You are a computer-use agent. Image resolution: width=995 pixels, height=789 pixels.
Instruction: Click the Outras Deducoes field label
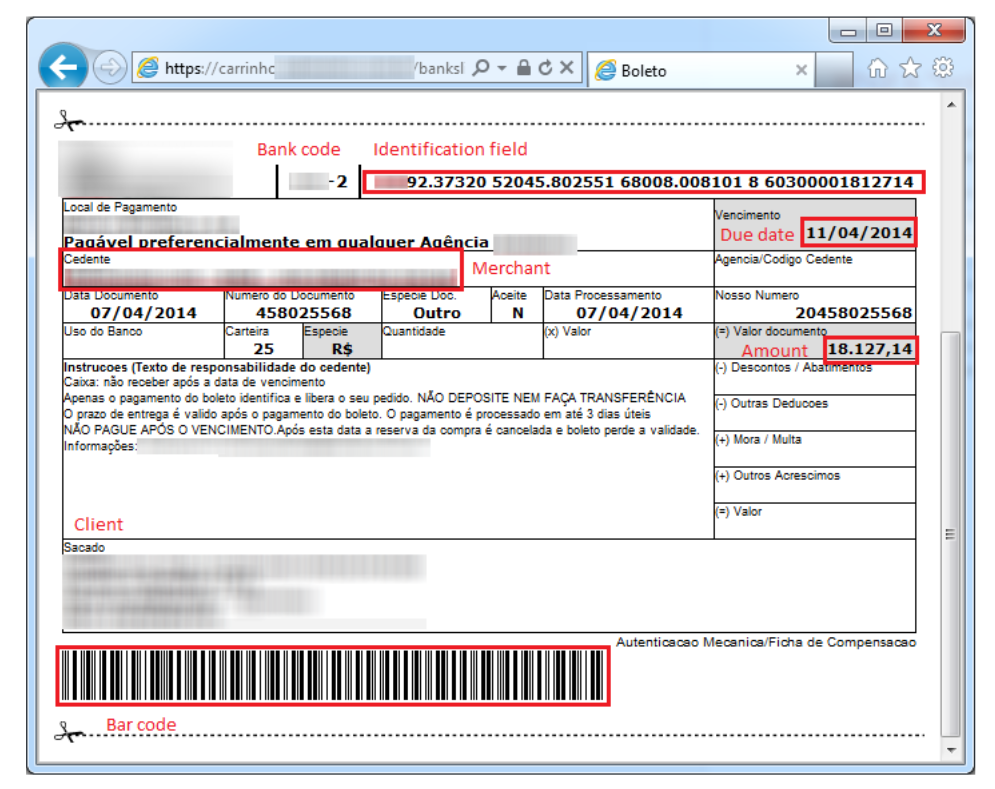coord(772,403)
